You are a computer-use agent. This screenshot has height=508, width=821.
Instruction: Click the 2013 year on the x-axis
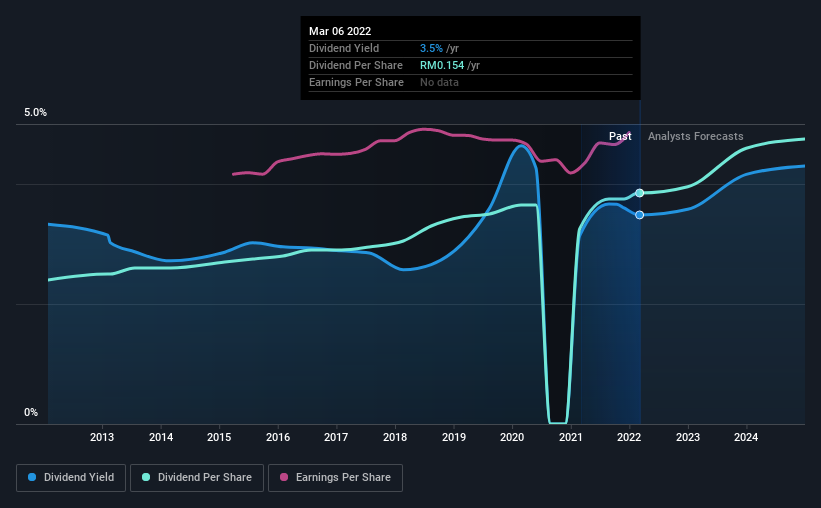[101, 437]
